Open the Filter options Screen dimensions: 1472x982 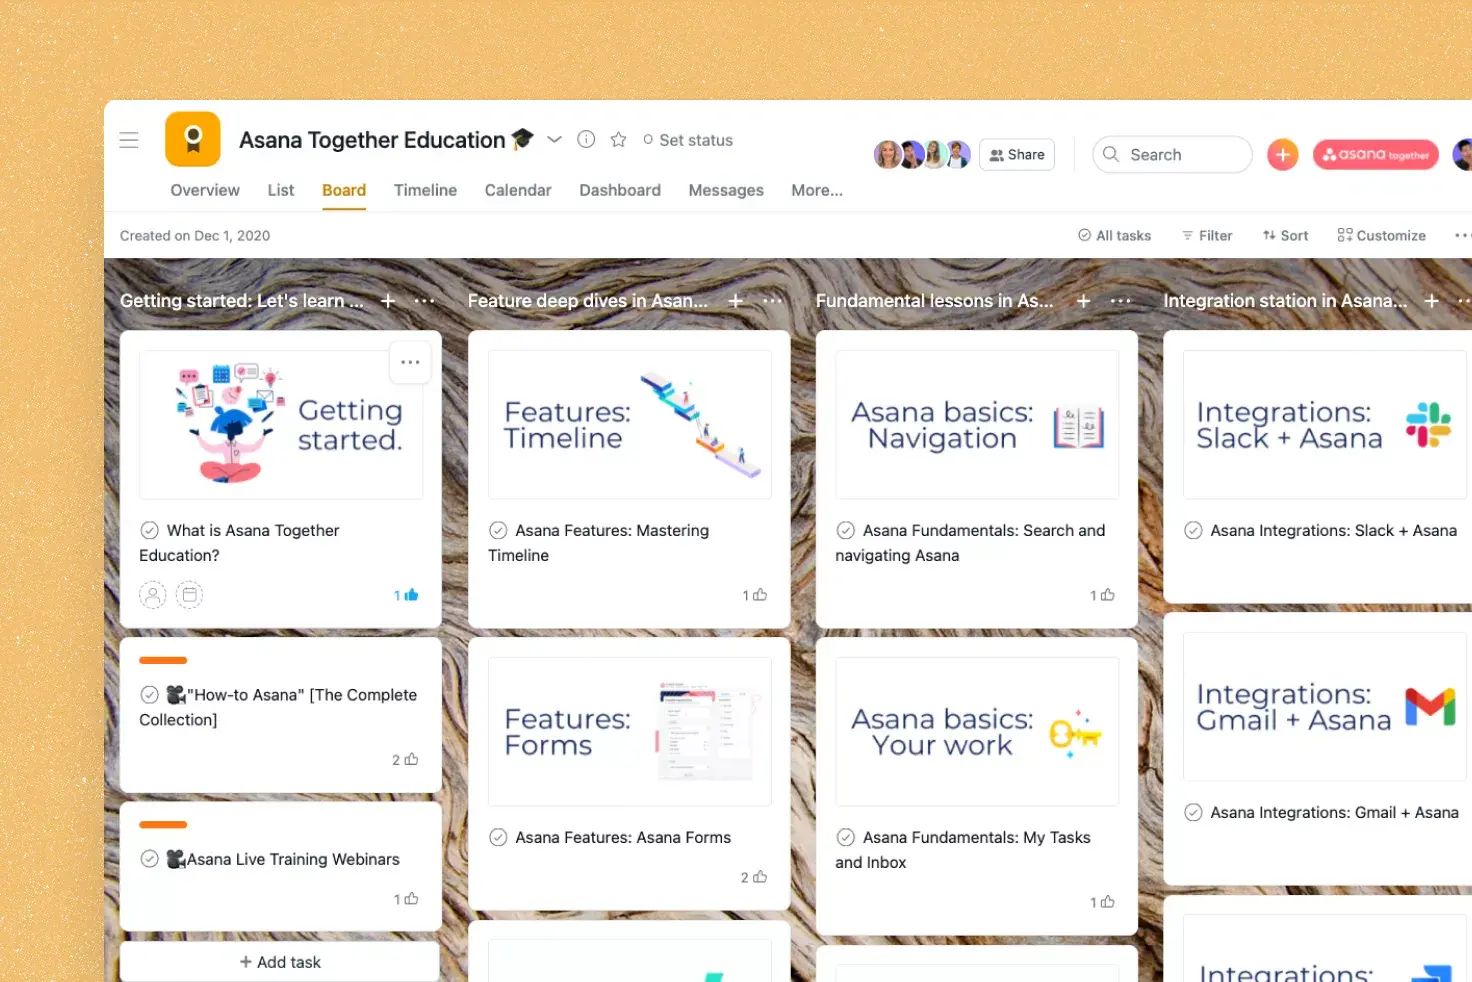(x=1207, y=235)
